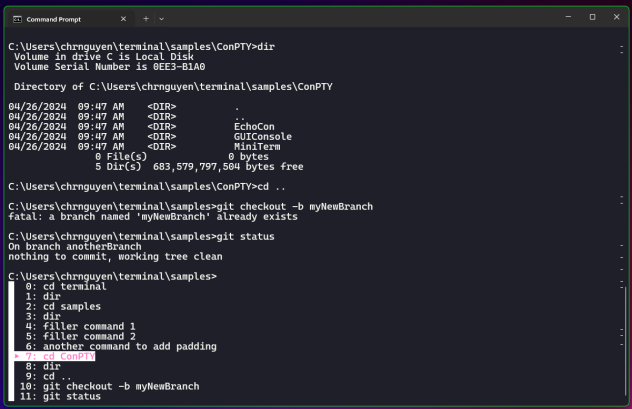The image size is (632, 409).
Task: Open a new tab with plus button
Action: (145, 17)
